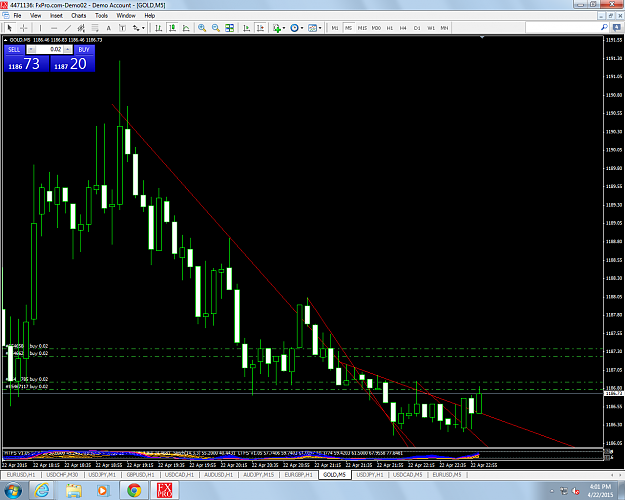Choose the text 'A' drawing tool
The width and height of the screenshot is (625, 500).
point(108,28)
